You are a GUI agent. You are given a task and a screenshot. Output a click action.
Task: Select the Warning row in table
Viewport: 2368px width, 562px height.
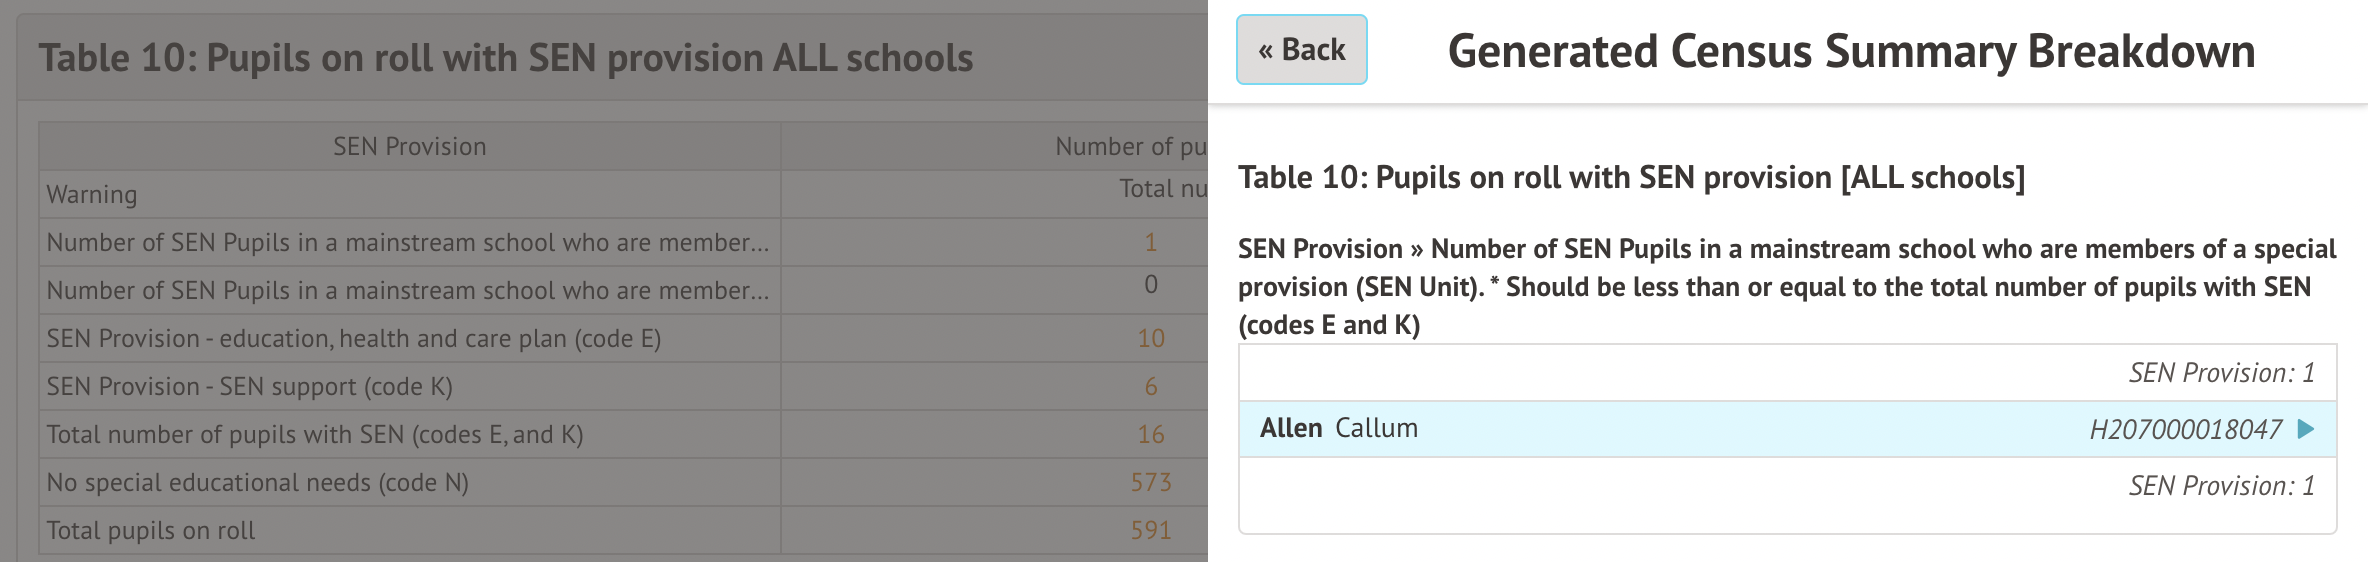coord(92,194)
